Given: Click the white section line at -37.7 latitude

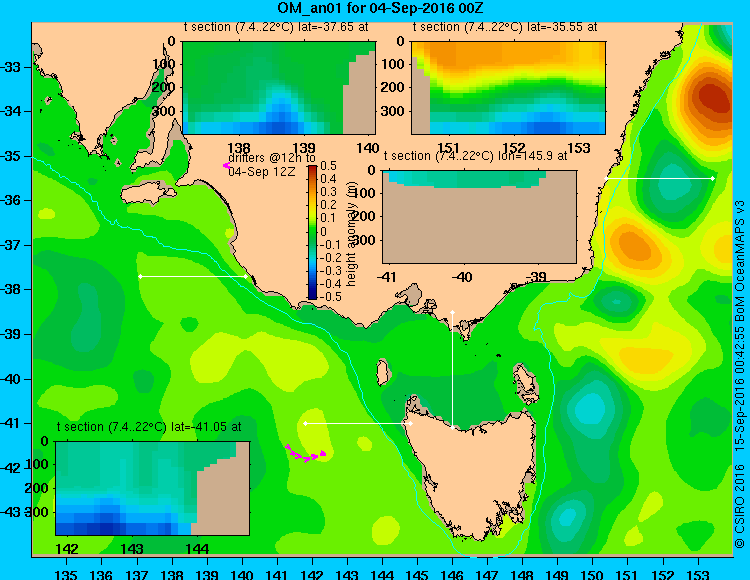Looking at the screenshot, I should coord(193,276).
